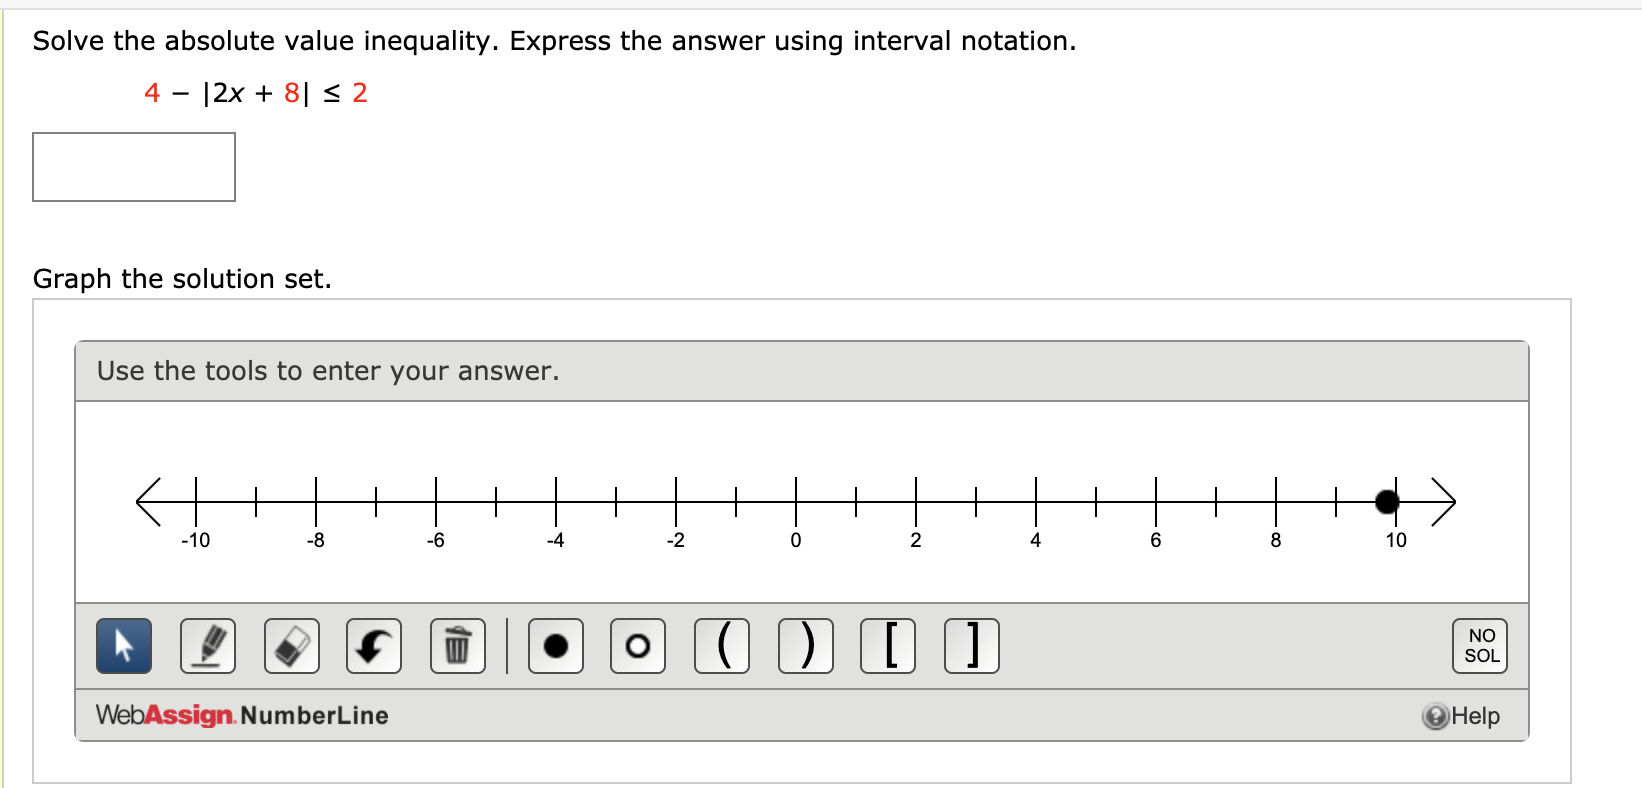Click the WebAssign NumberLine label
This screenshot has width=1642, height=788.
click(241, 715)
